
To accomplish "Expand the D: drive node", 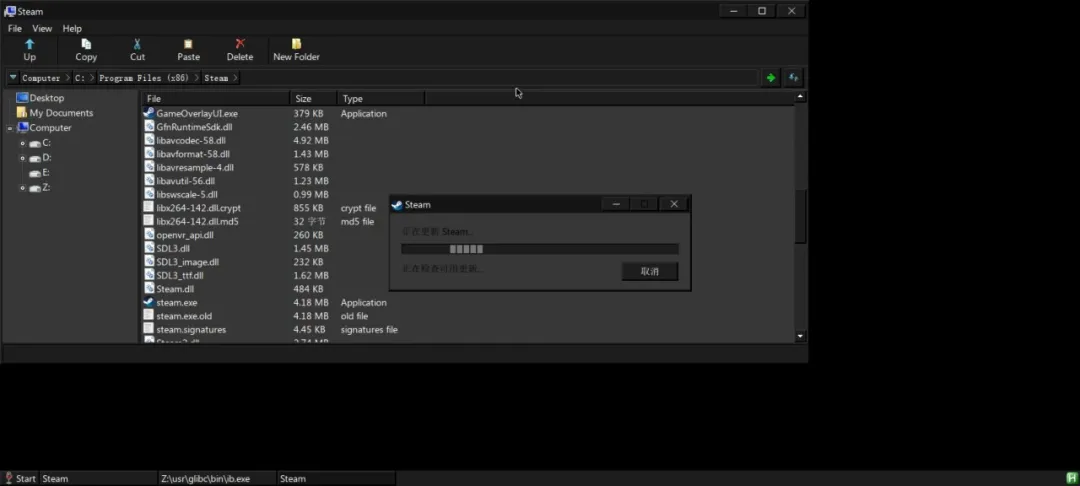I will click(23, 158).
